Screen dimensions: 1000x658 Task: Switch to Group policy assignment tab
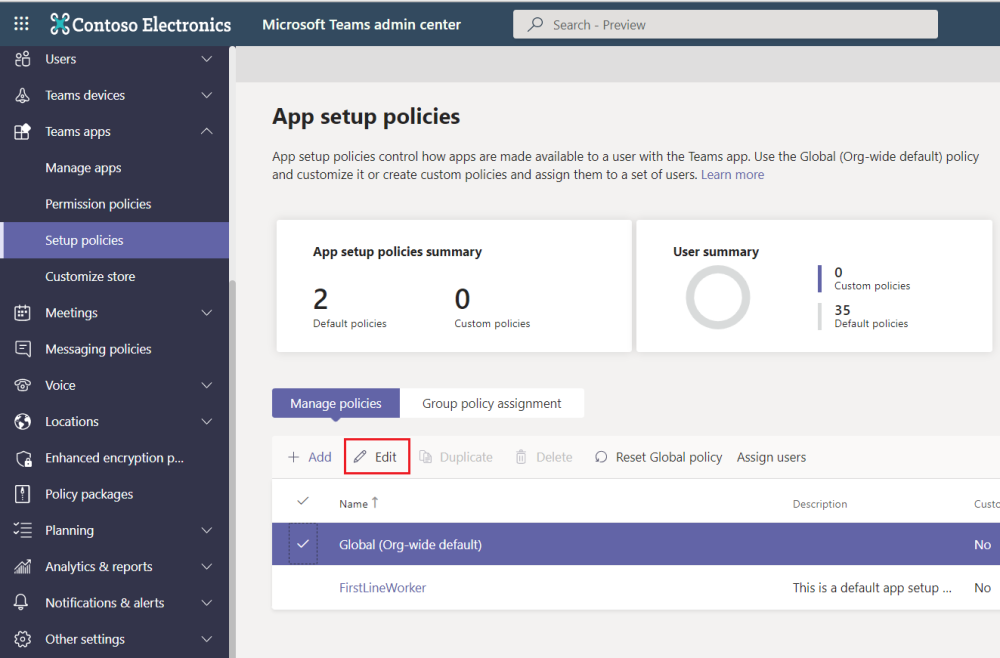[x=492, y=403]
